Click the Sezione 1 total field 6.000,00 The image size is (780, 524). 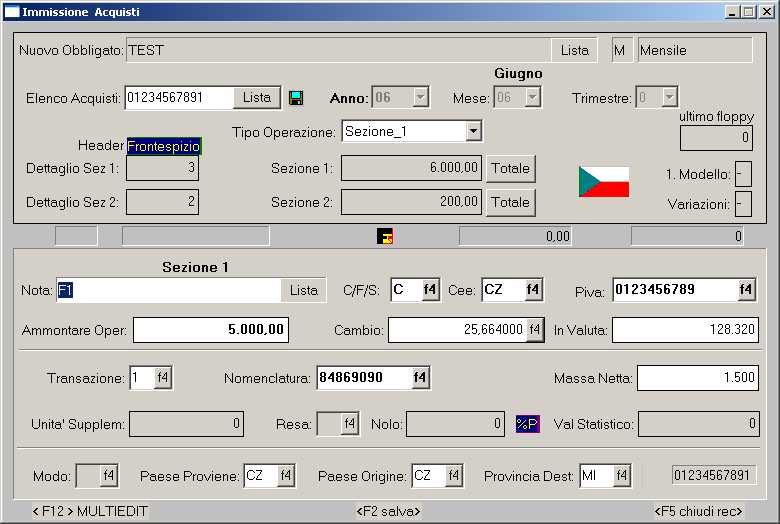click(411, 168)
